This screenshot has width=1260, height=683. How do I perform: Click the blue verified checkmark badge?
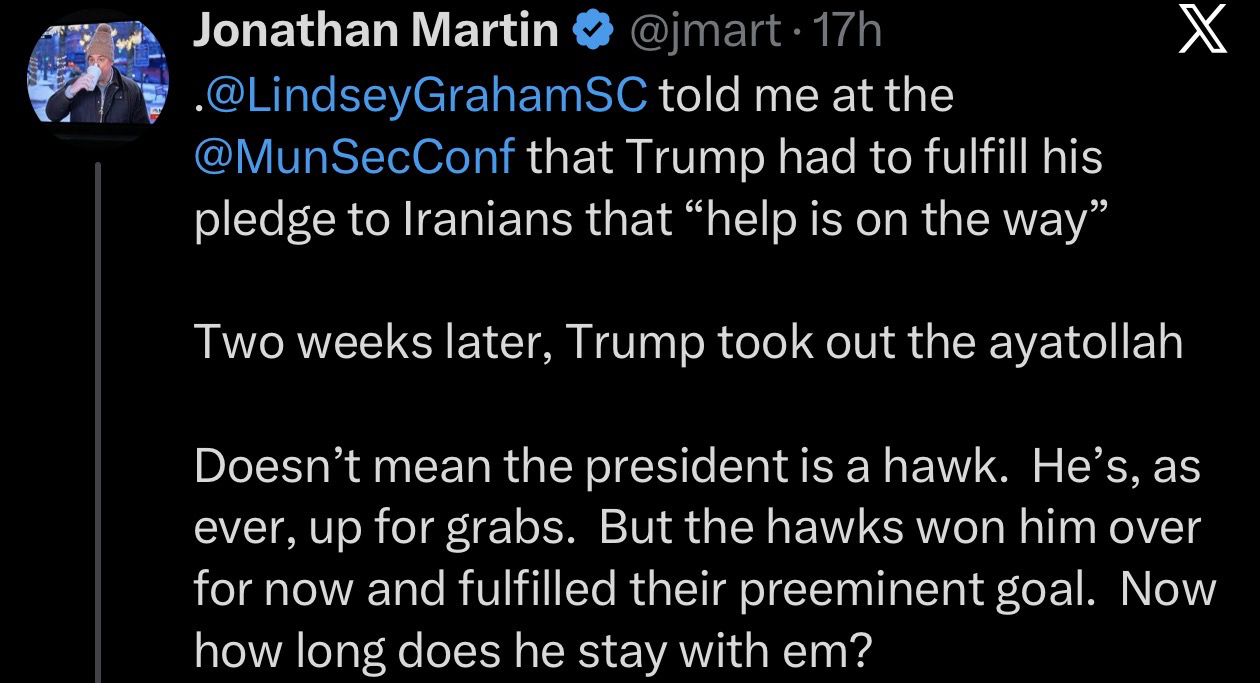point(593,32)
